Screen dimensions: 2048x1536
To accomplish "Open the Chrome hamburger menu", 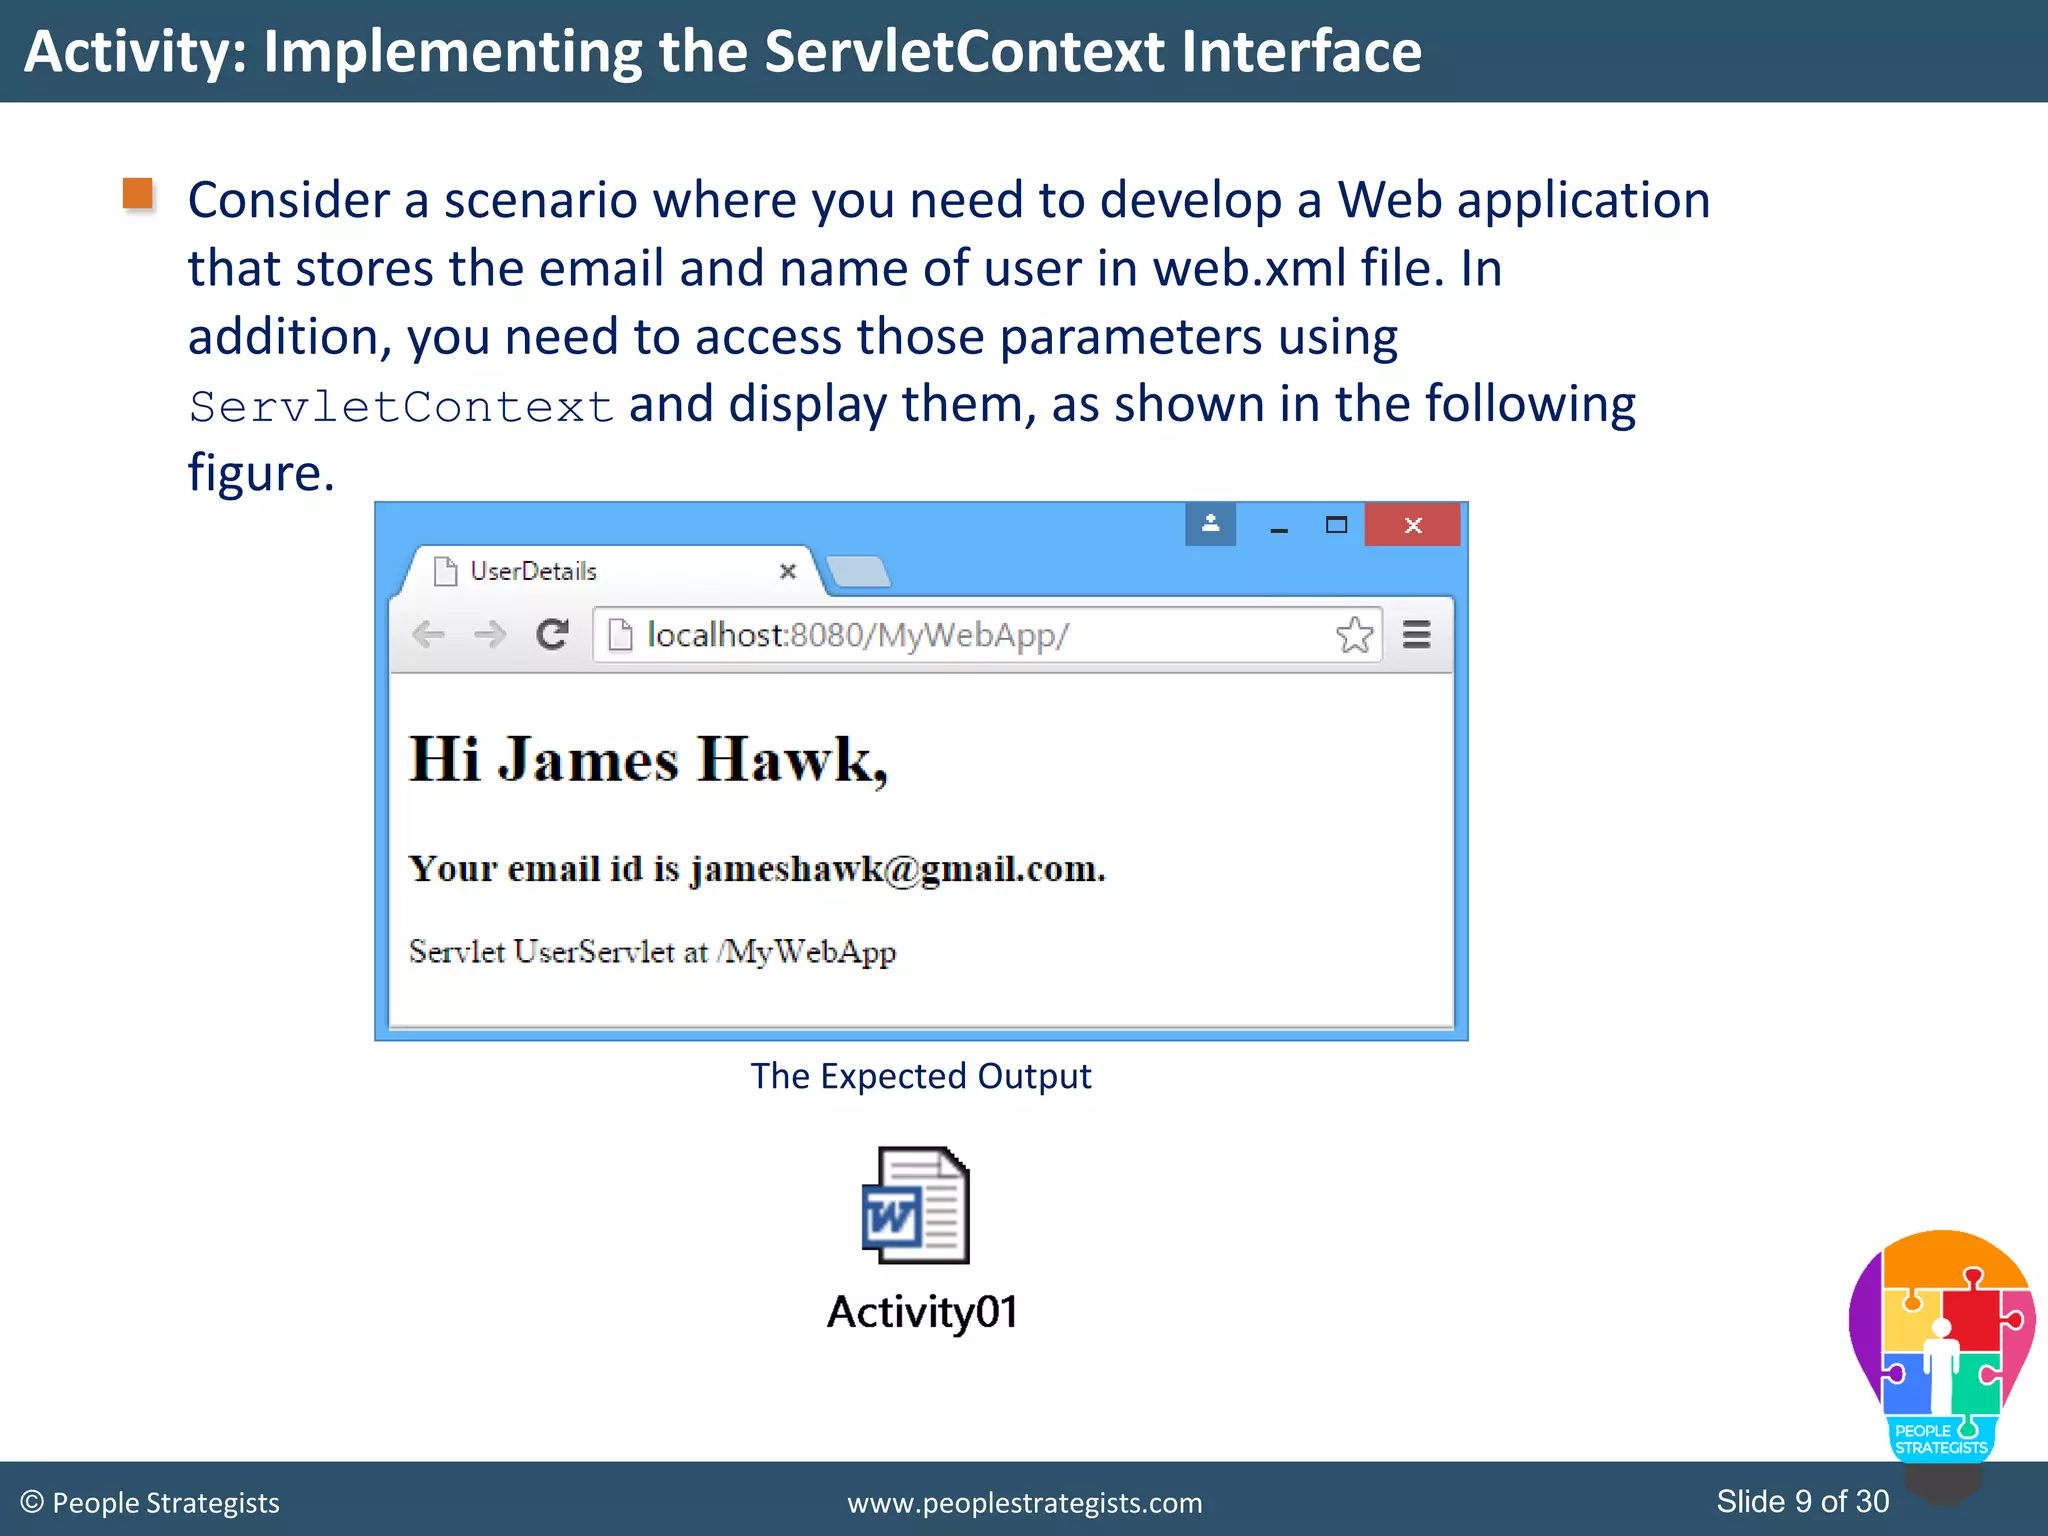I will pyautogui.click(x=1416, y=634).
